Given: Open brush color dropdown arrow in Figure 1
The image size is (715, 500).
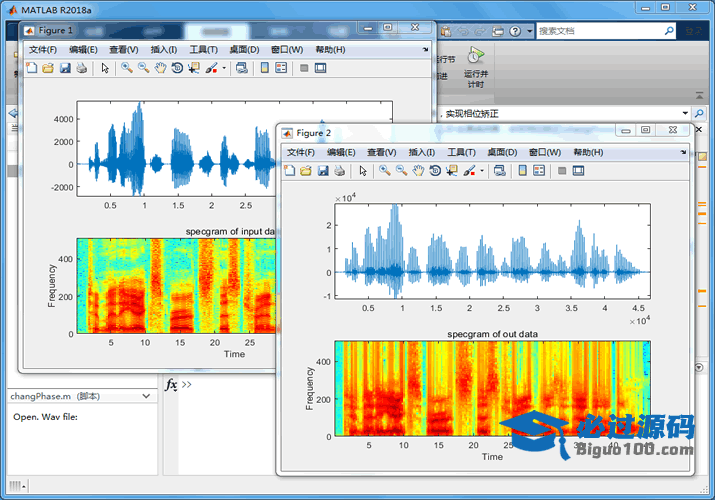Looking at the screenshot, I should pos(224,68).
